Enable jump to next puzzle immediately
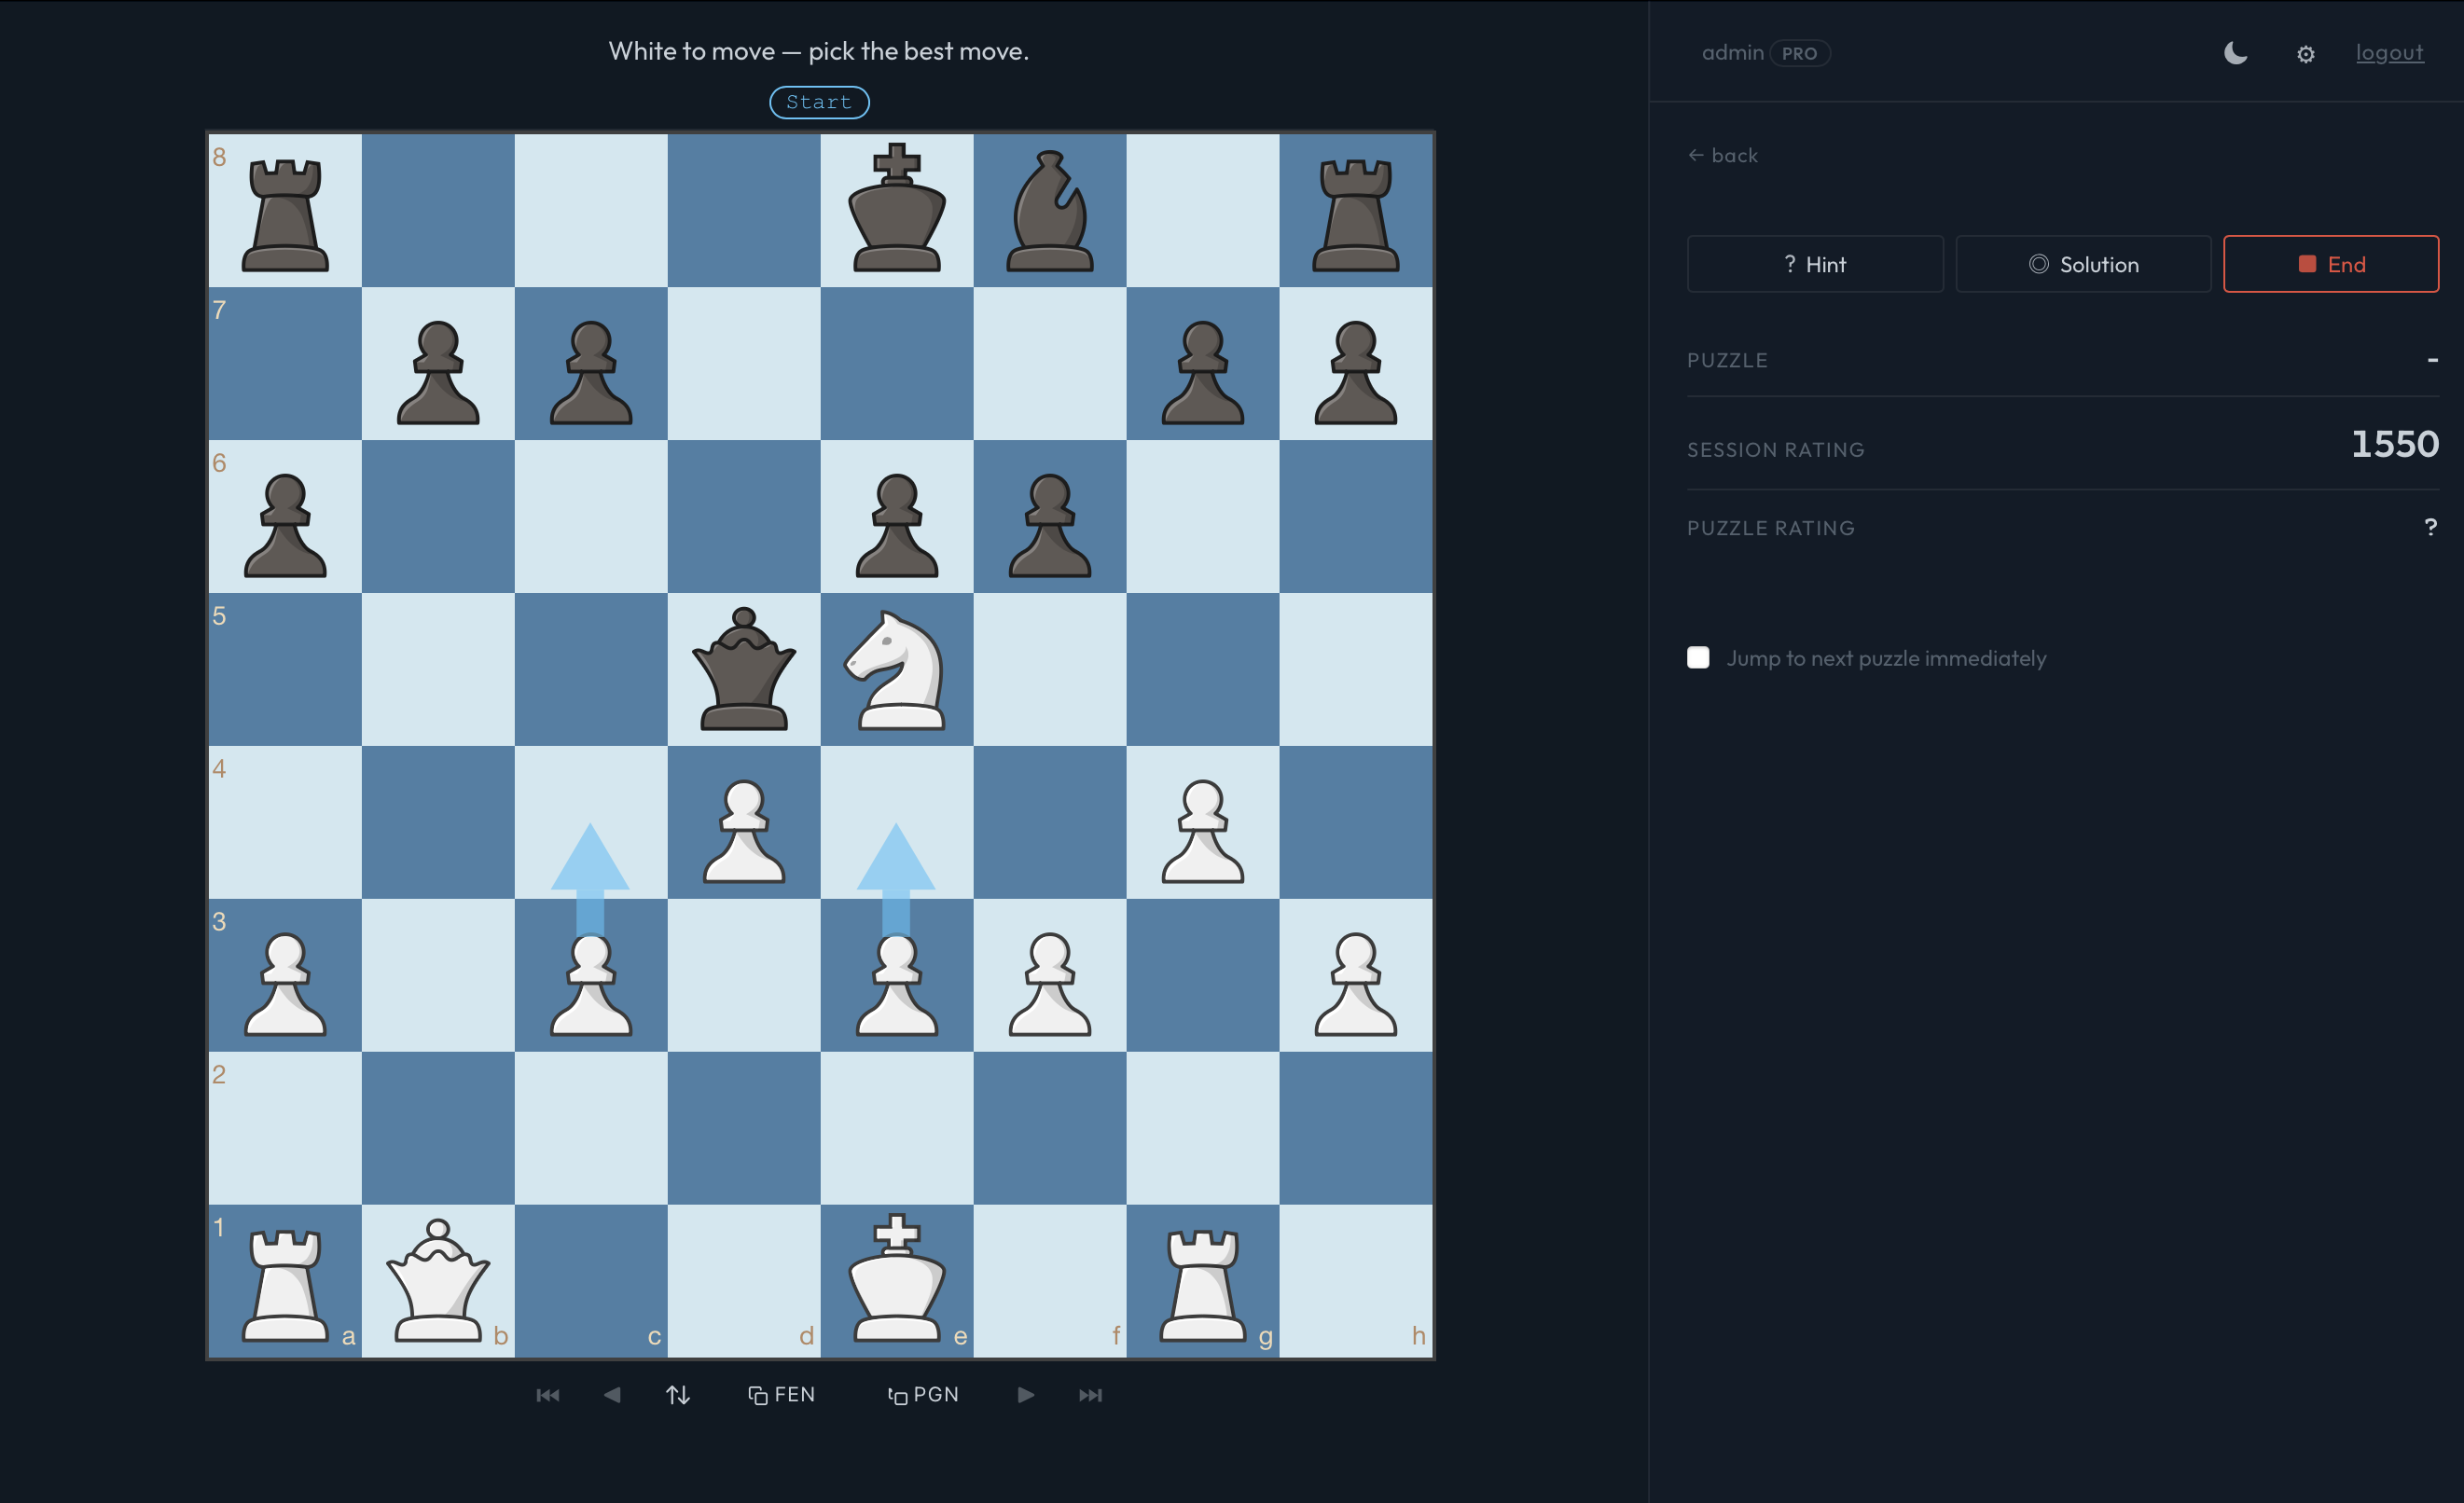The height and width of the screenshot is (1503, 2464). 1698,658
